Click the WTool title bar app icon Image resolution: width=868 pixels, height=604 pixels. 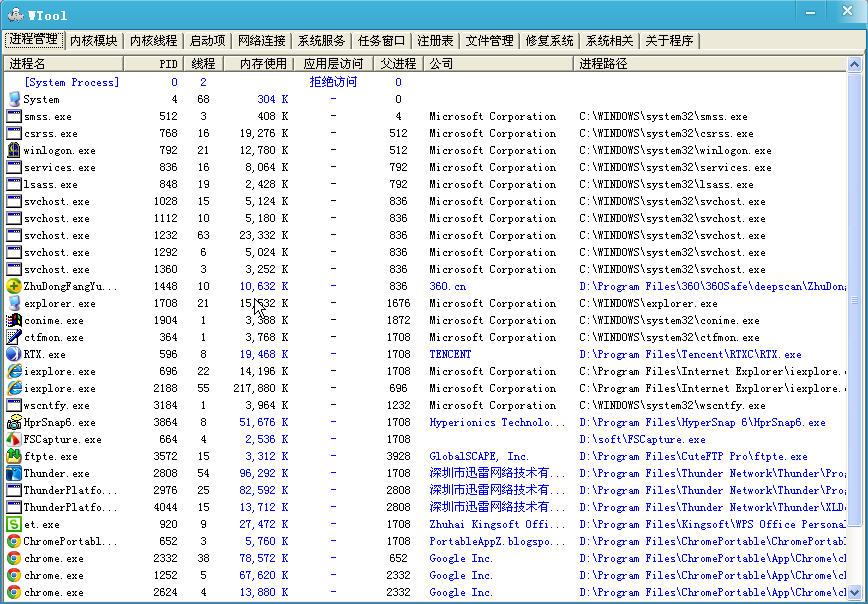(16, 14)
